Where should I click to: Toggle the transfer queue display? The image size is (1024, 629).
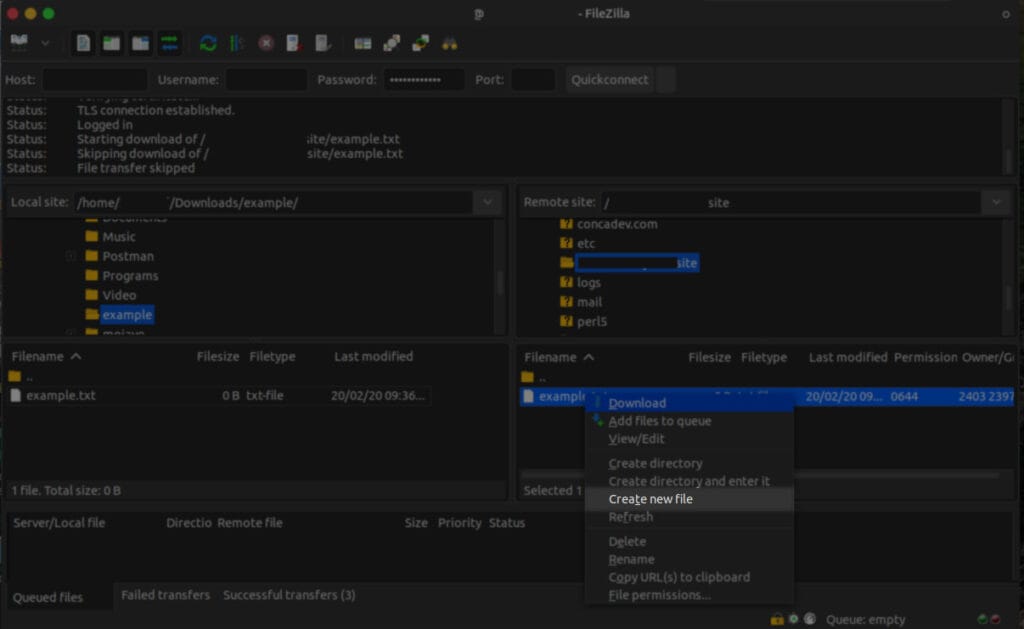click(x=168, y=43)
